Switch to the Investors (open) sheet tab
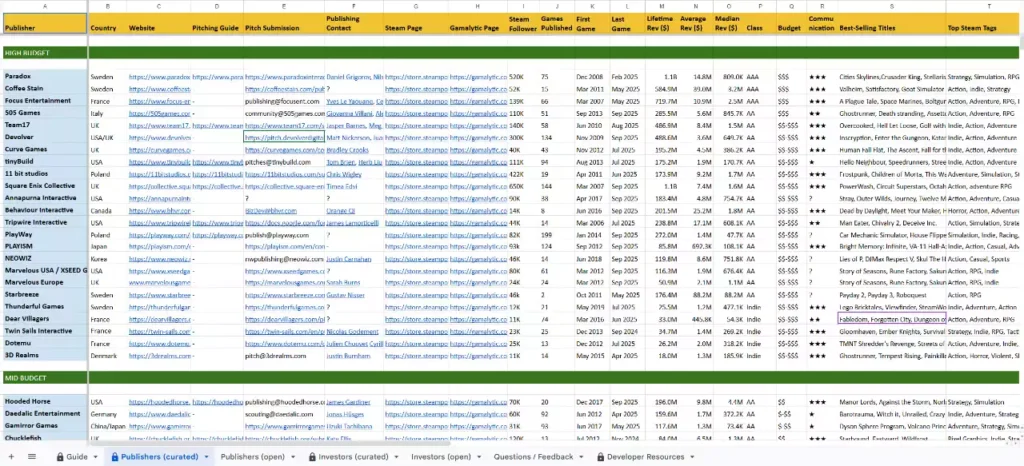1024x466 pixels. coord(441,457)
